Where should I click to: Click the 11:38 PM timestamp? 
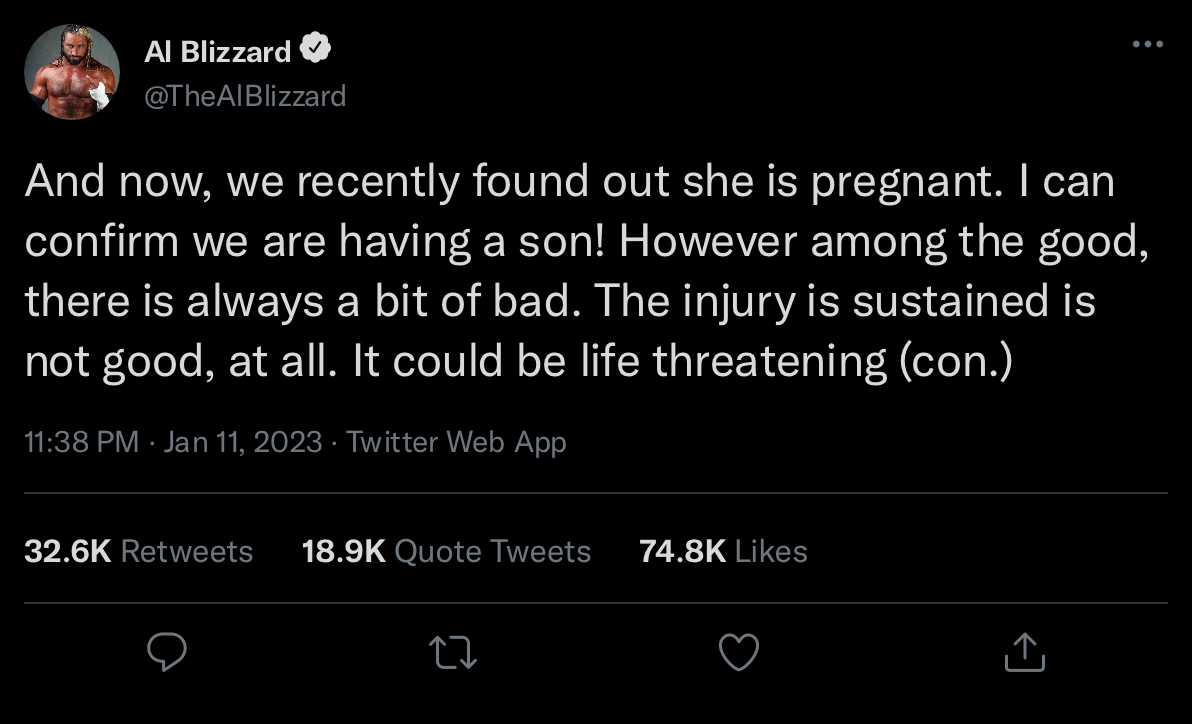[x=82, y=442]
